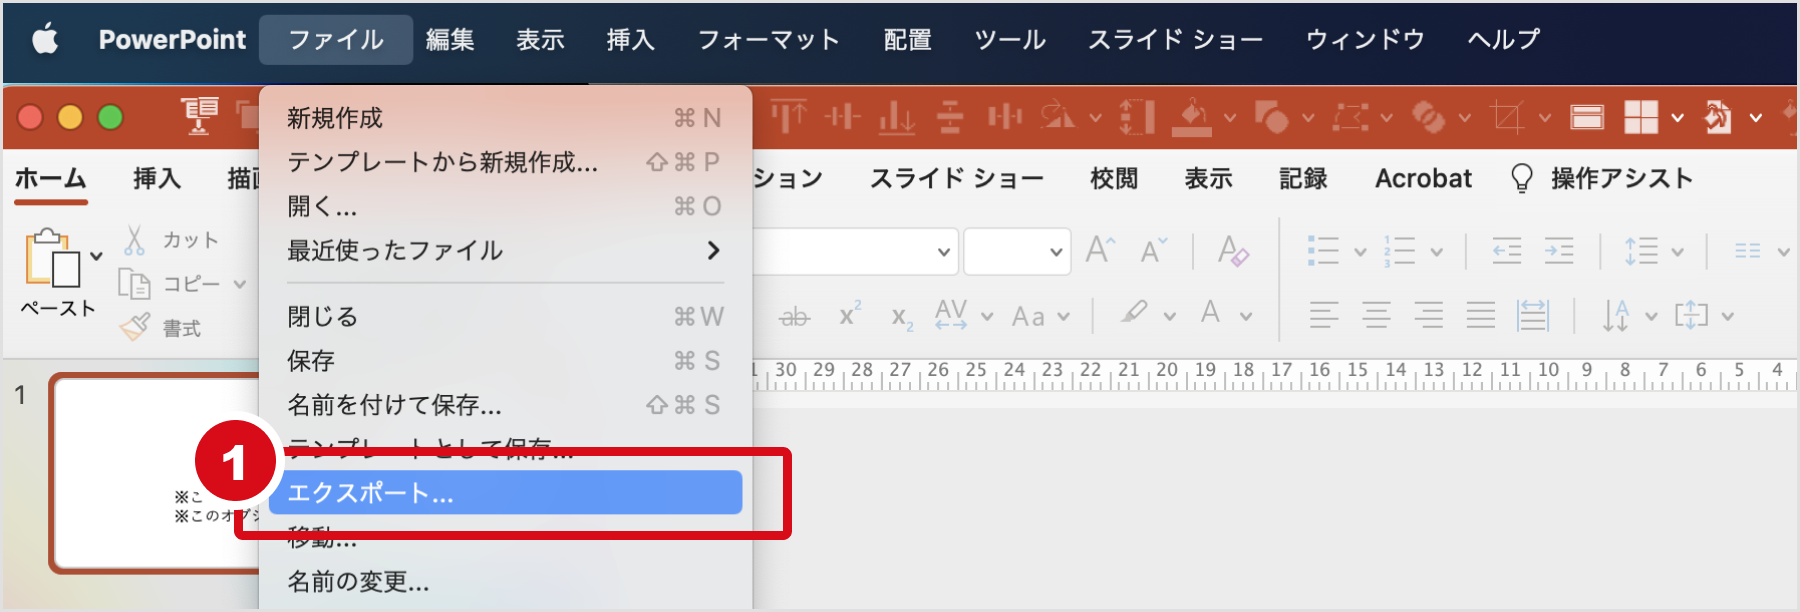Viewport: 1800px width, 612px height.
Task: Switch to the Home ribbon tab
Action: (x=51, y=179)
